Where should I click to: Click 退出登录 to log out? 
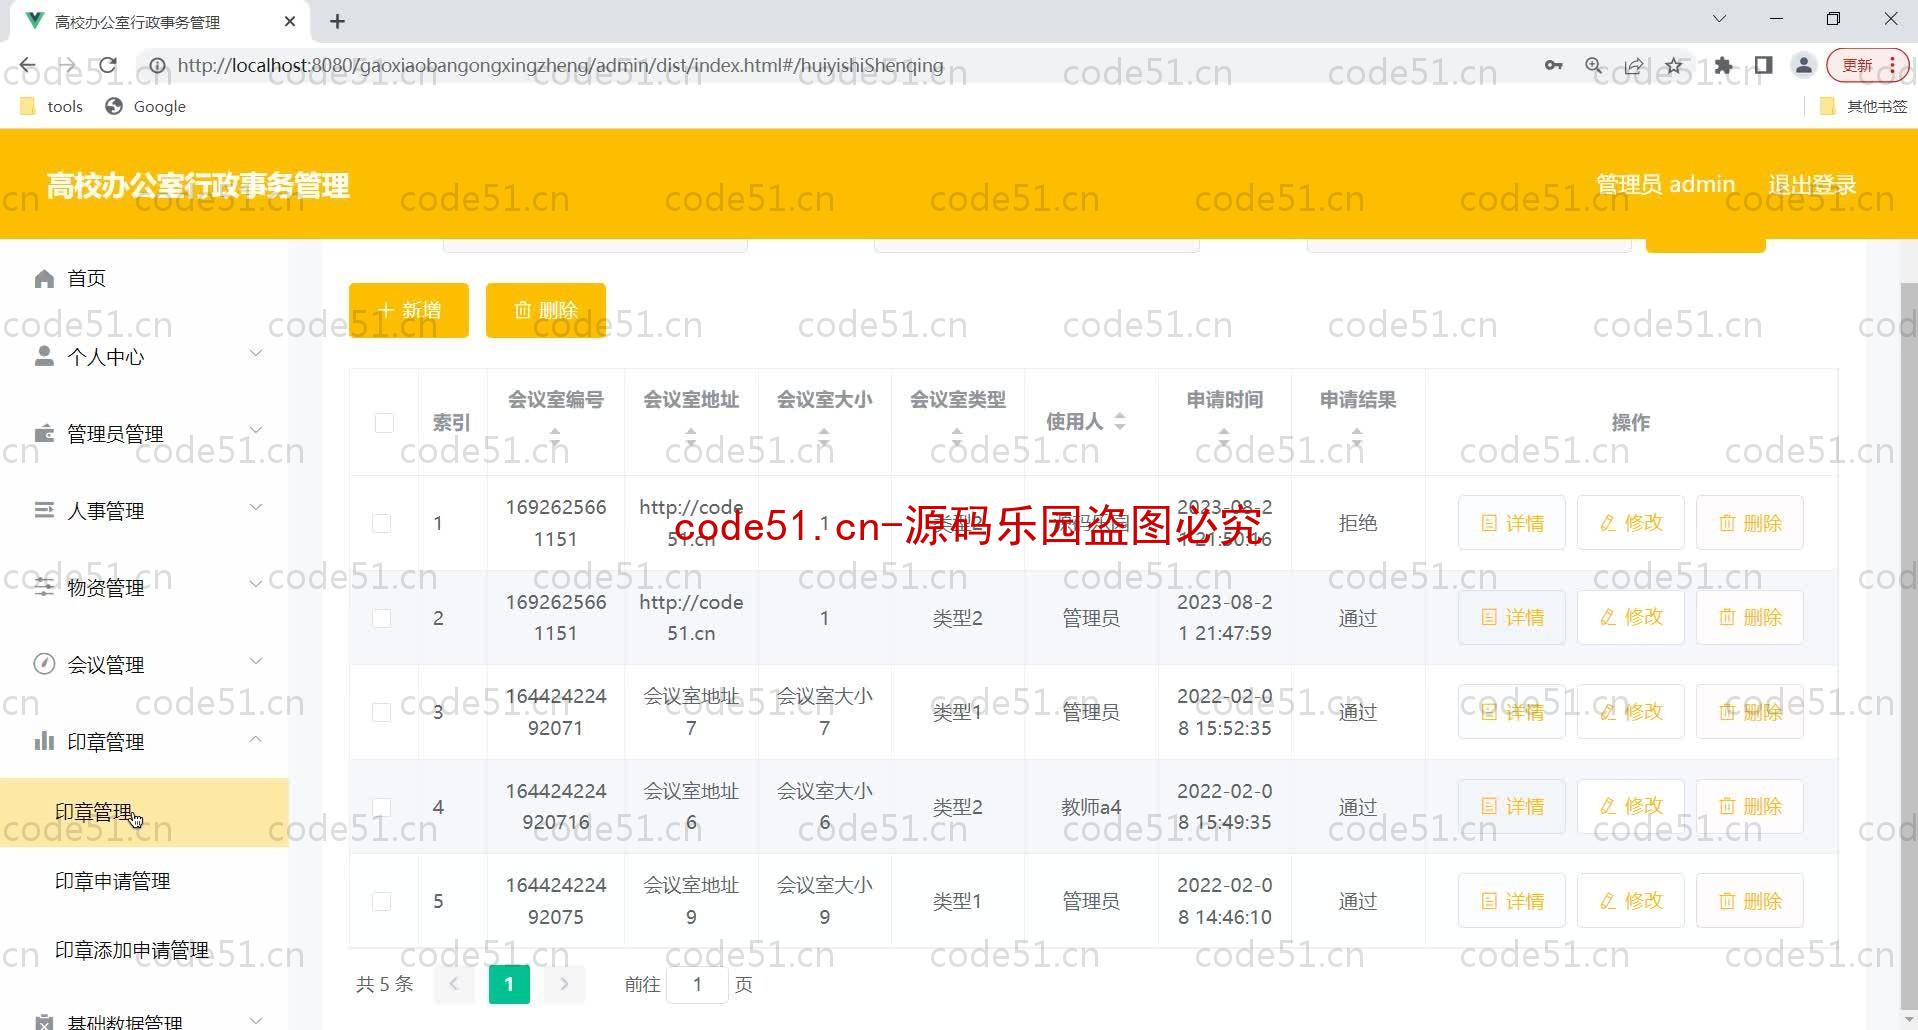coord(1811,185)
